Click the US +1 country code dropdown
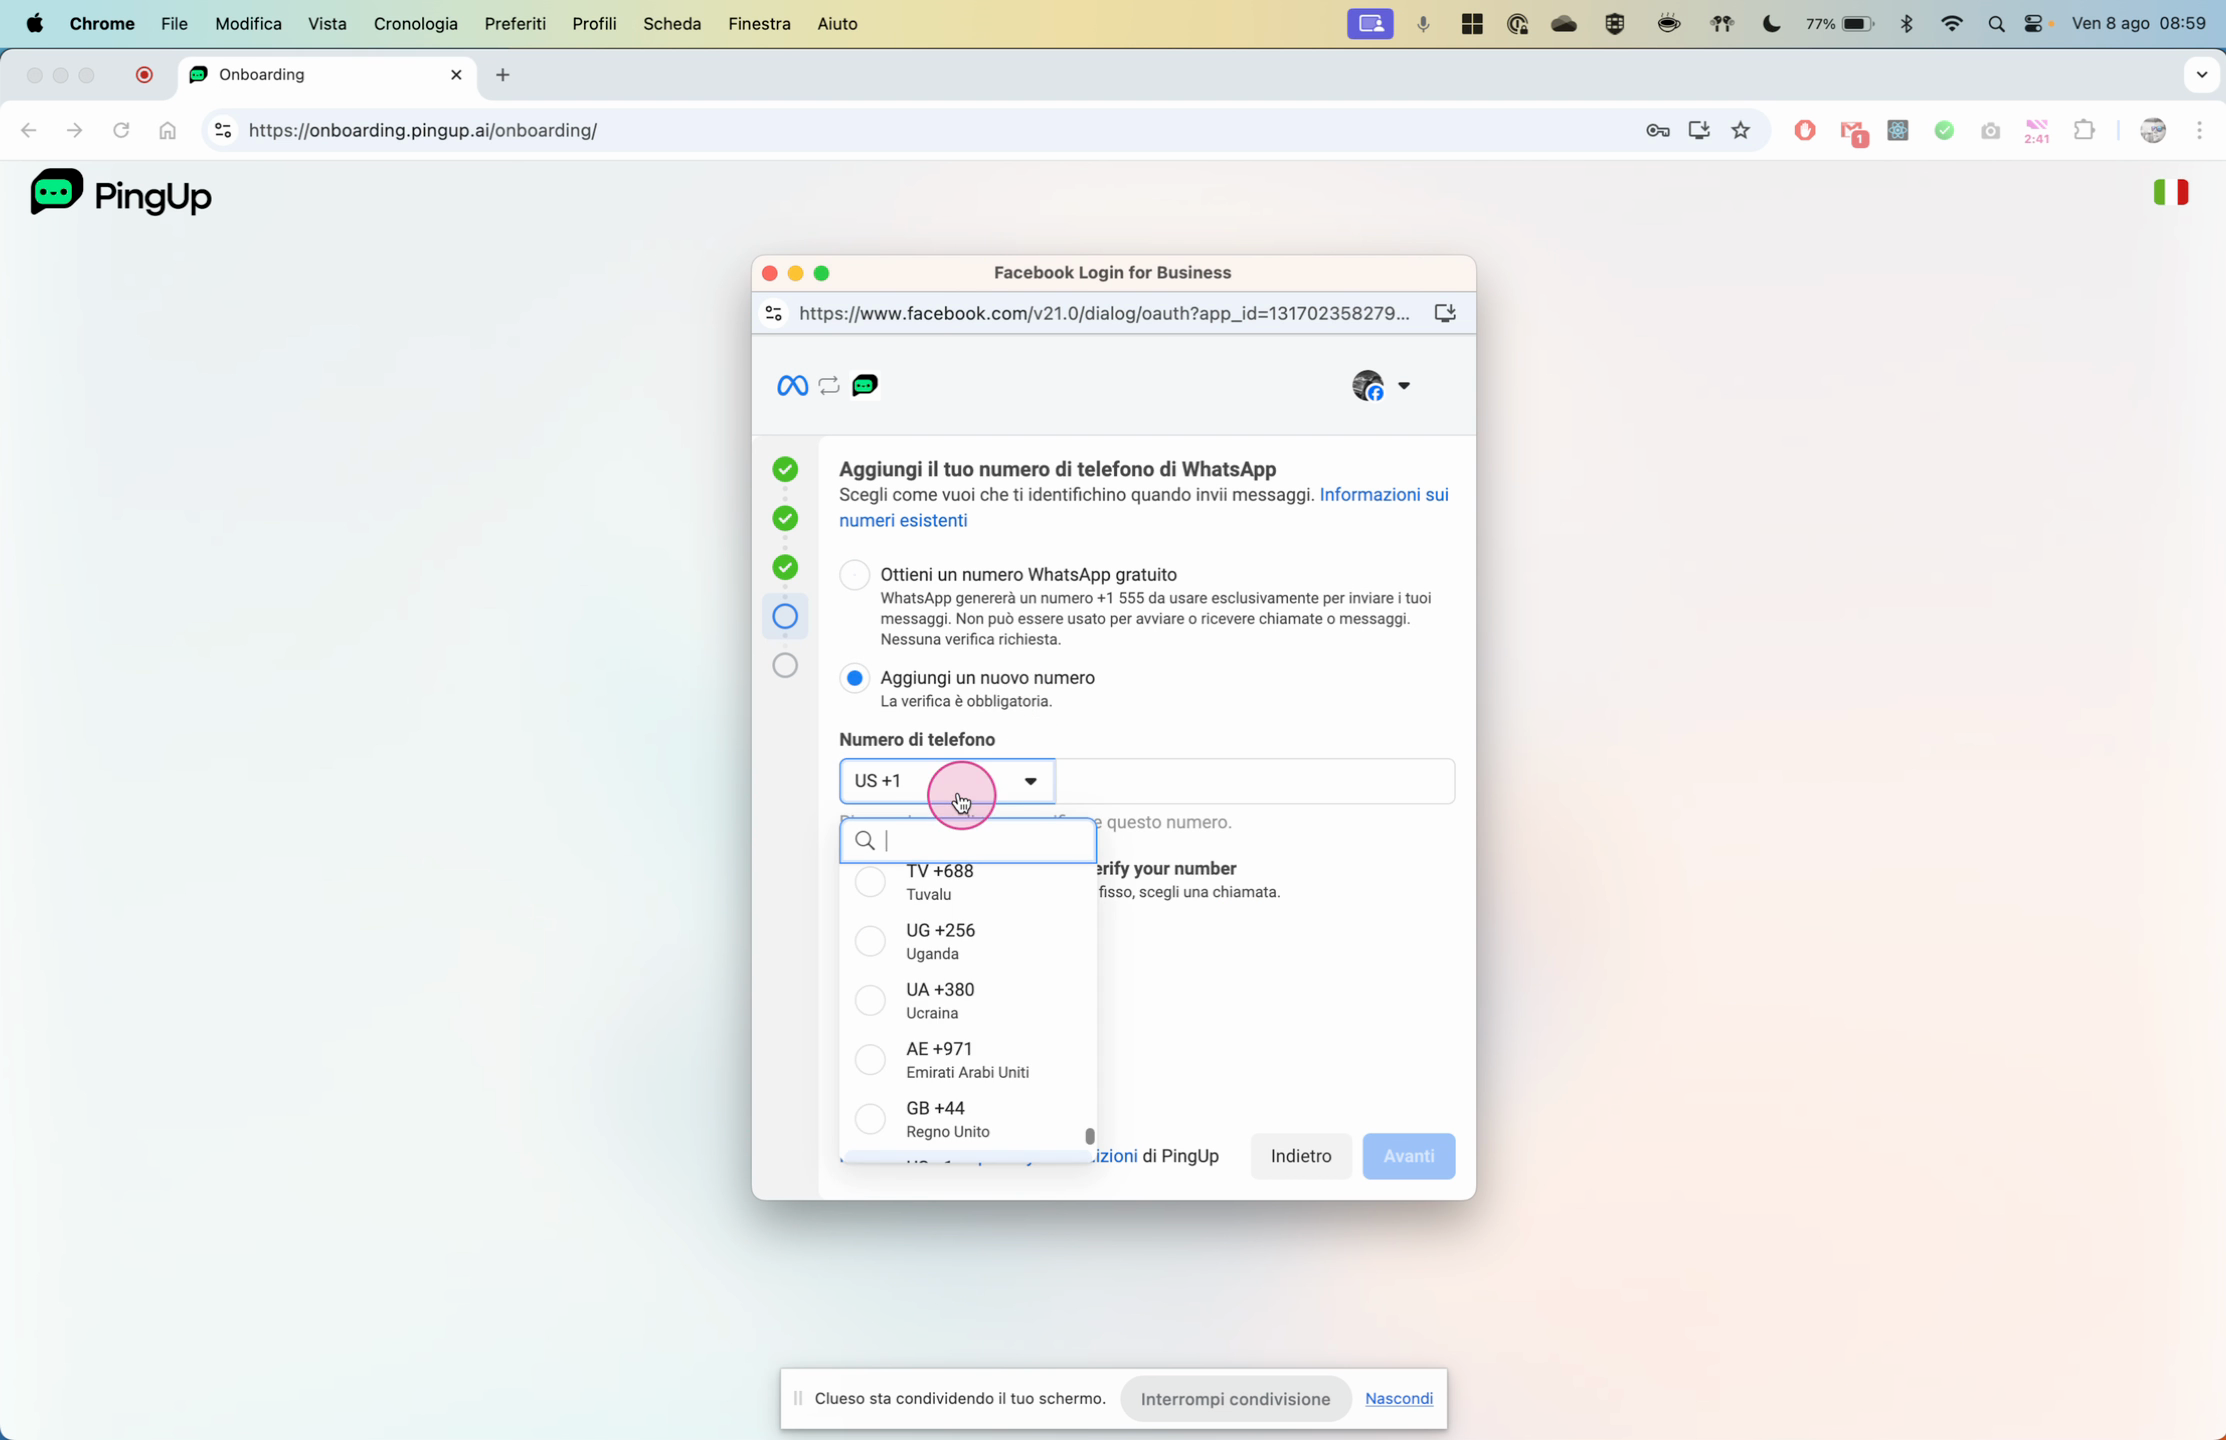This screenshot has height=1440, width=2226. point(946,781)
